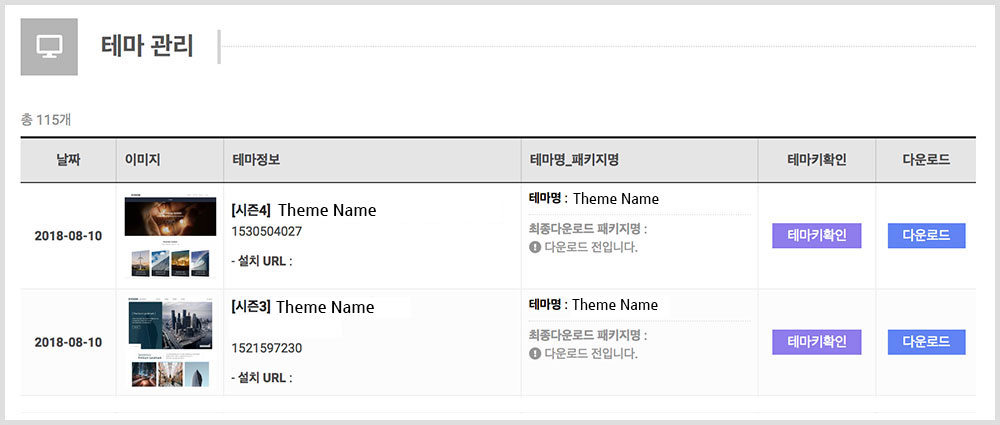Open the [시즌3] Theme Name title
Screen dimensions: 1000x425
tap(302, 307)
